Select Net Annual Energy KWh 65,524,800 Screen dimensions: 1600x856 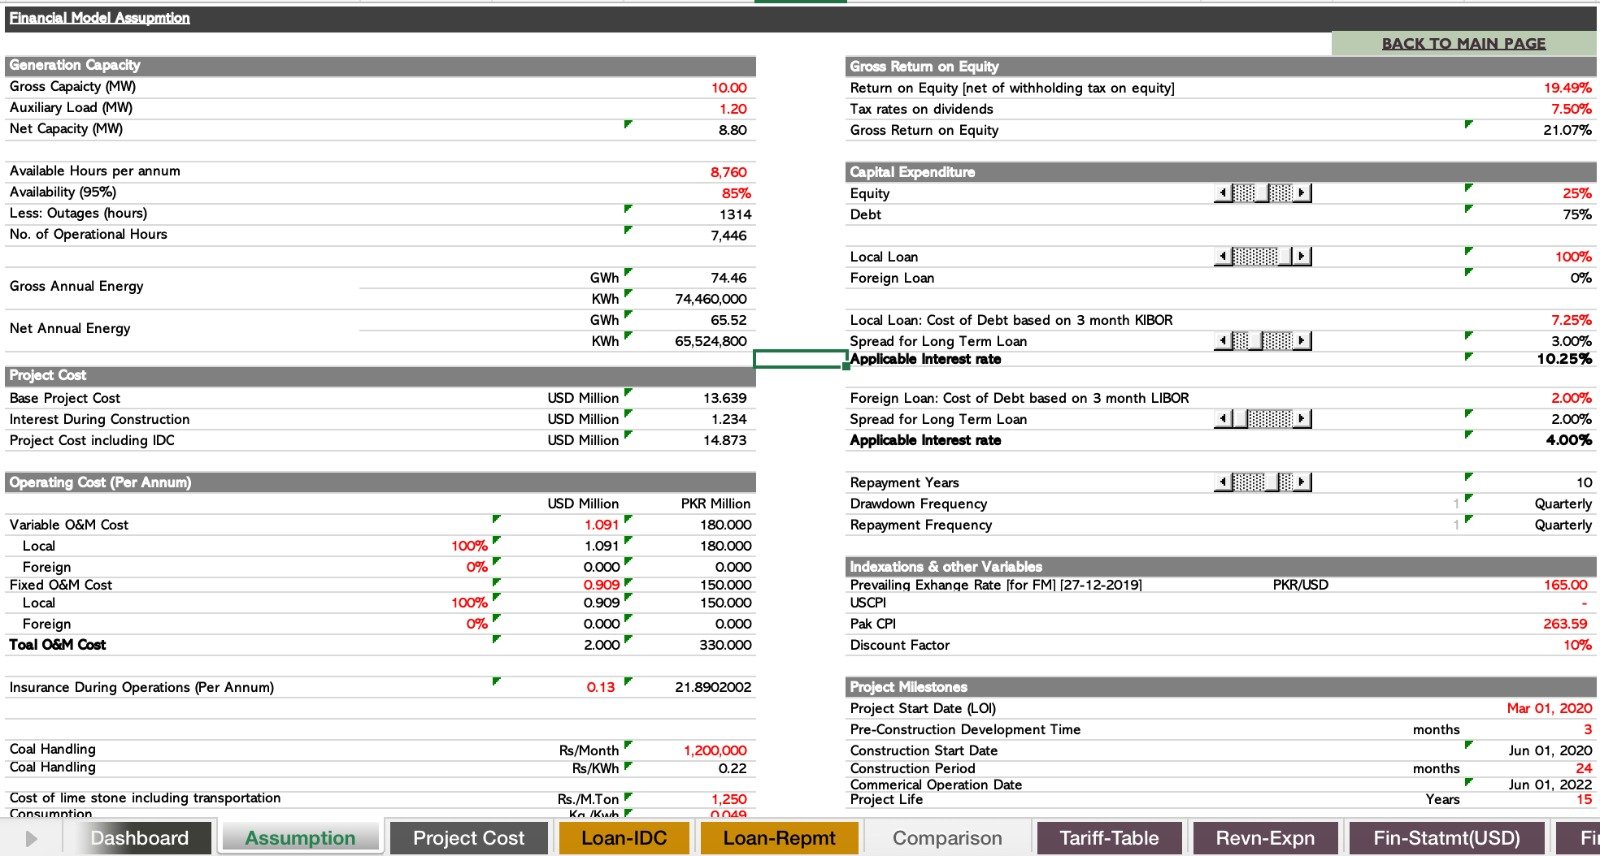pos(710,341)
